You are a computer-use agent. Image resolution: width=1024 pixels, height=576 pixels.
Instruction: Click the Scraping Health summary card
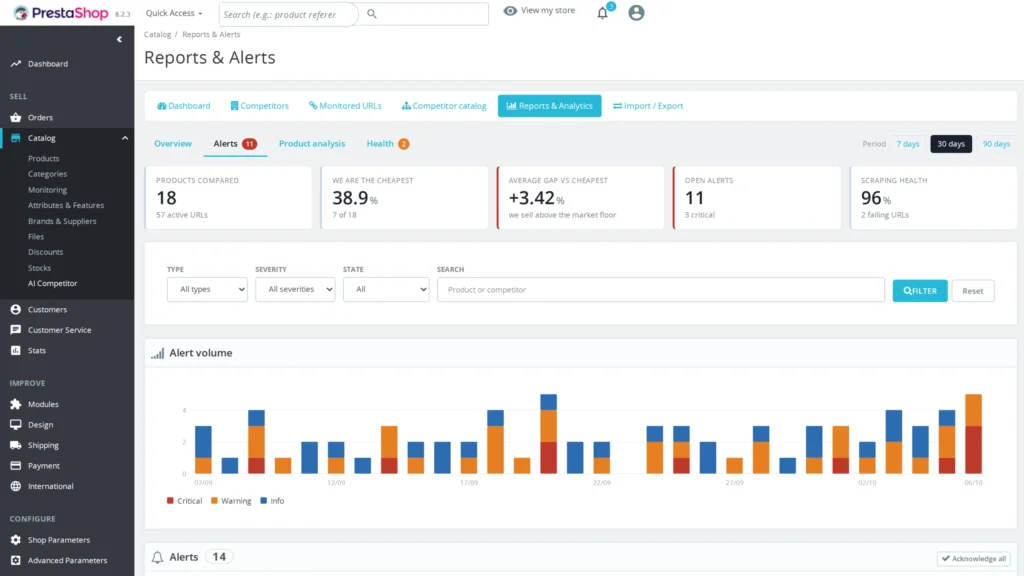point(933,198)
